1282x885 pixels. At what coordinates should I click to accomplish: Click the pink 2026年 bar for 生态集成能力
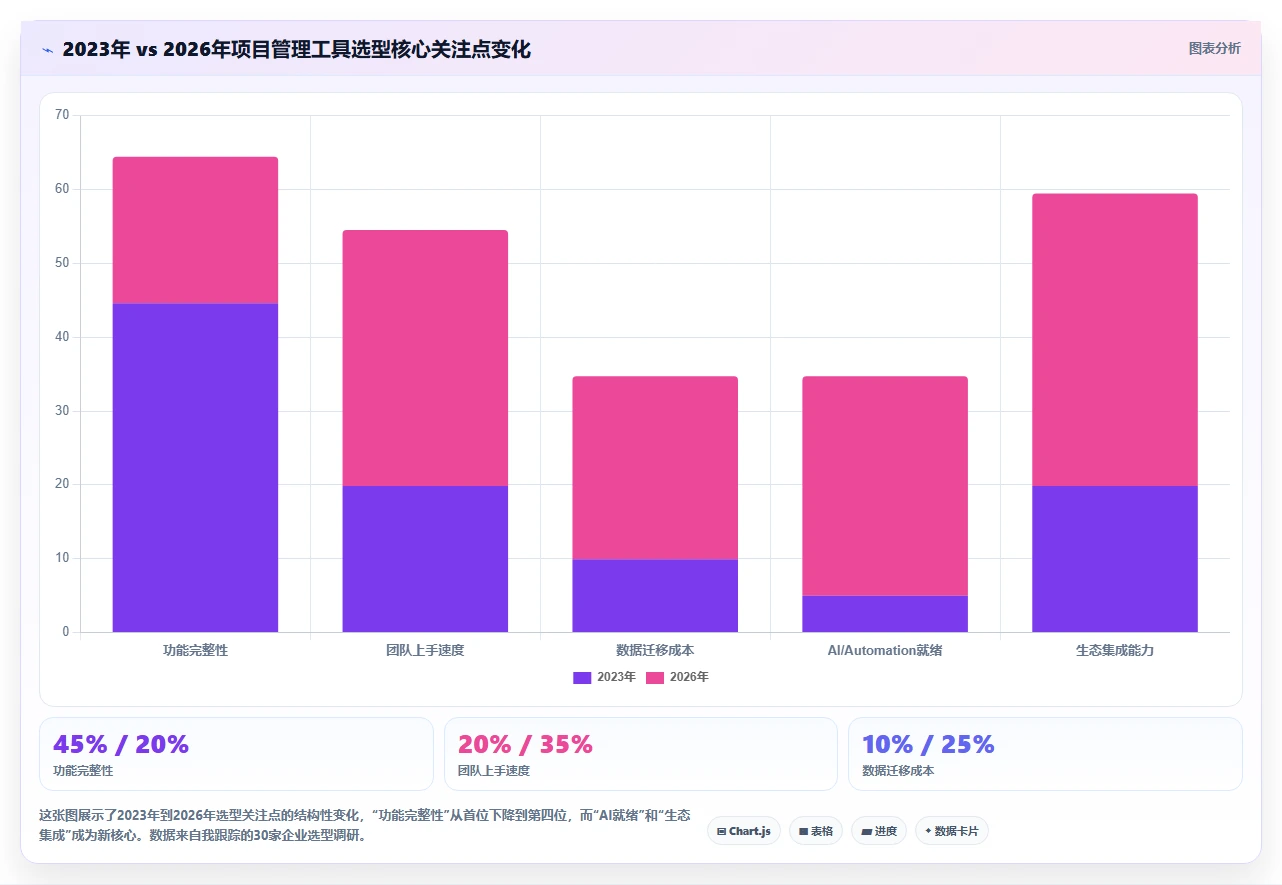click(1115, 340)
